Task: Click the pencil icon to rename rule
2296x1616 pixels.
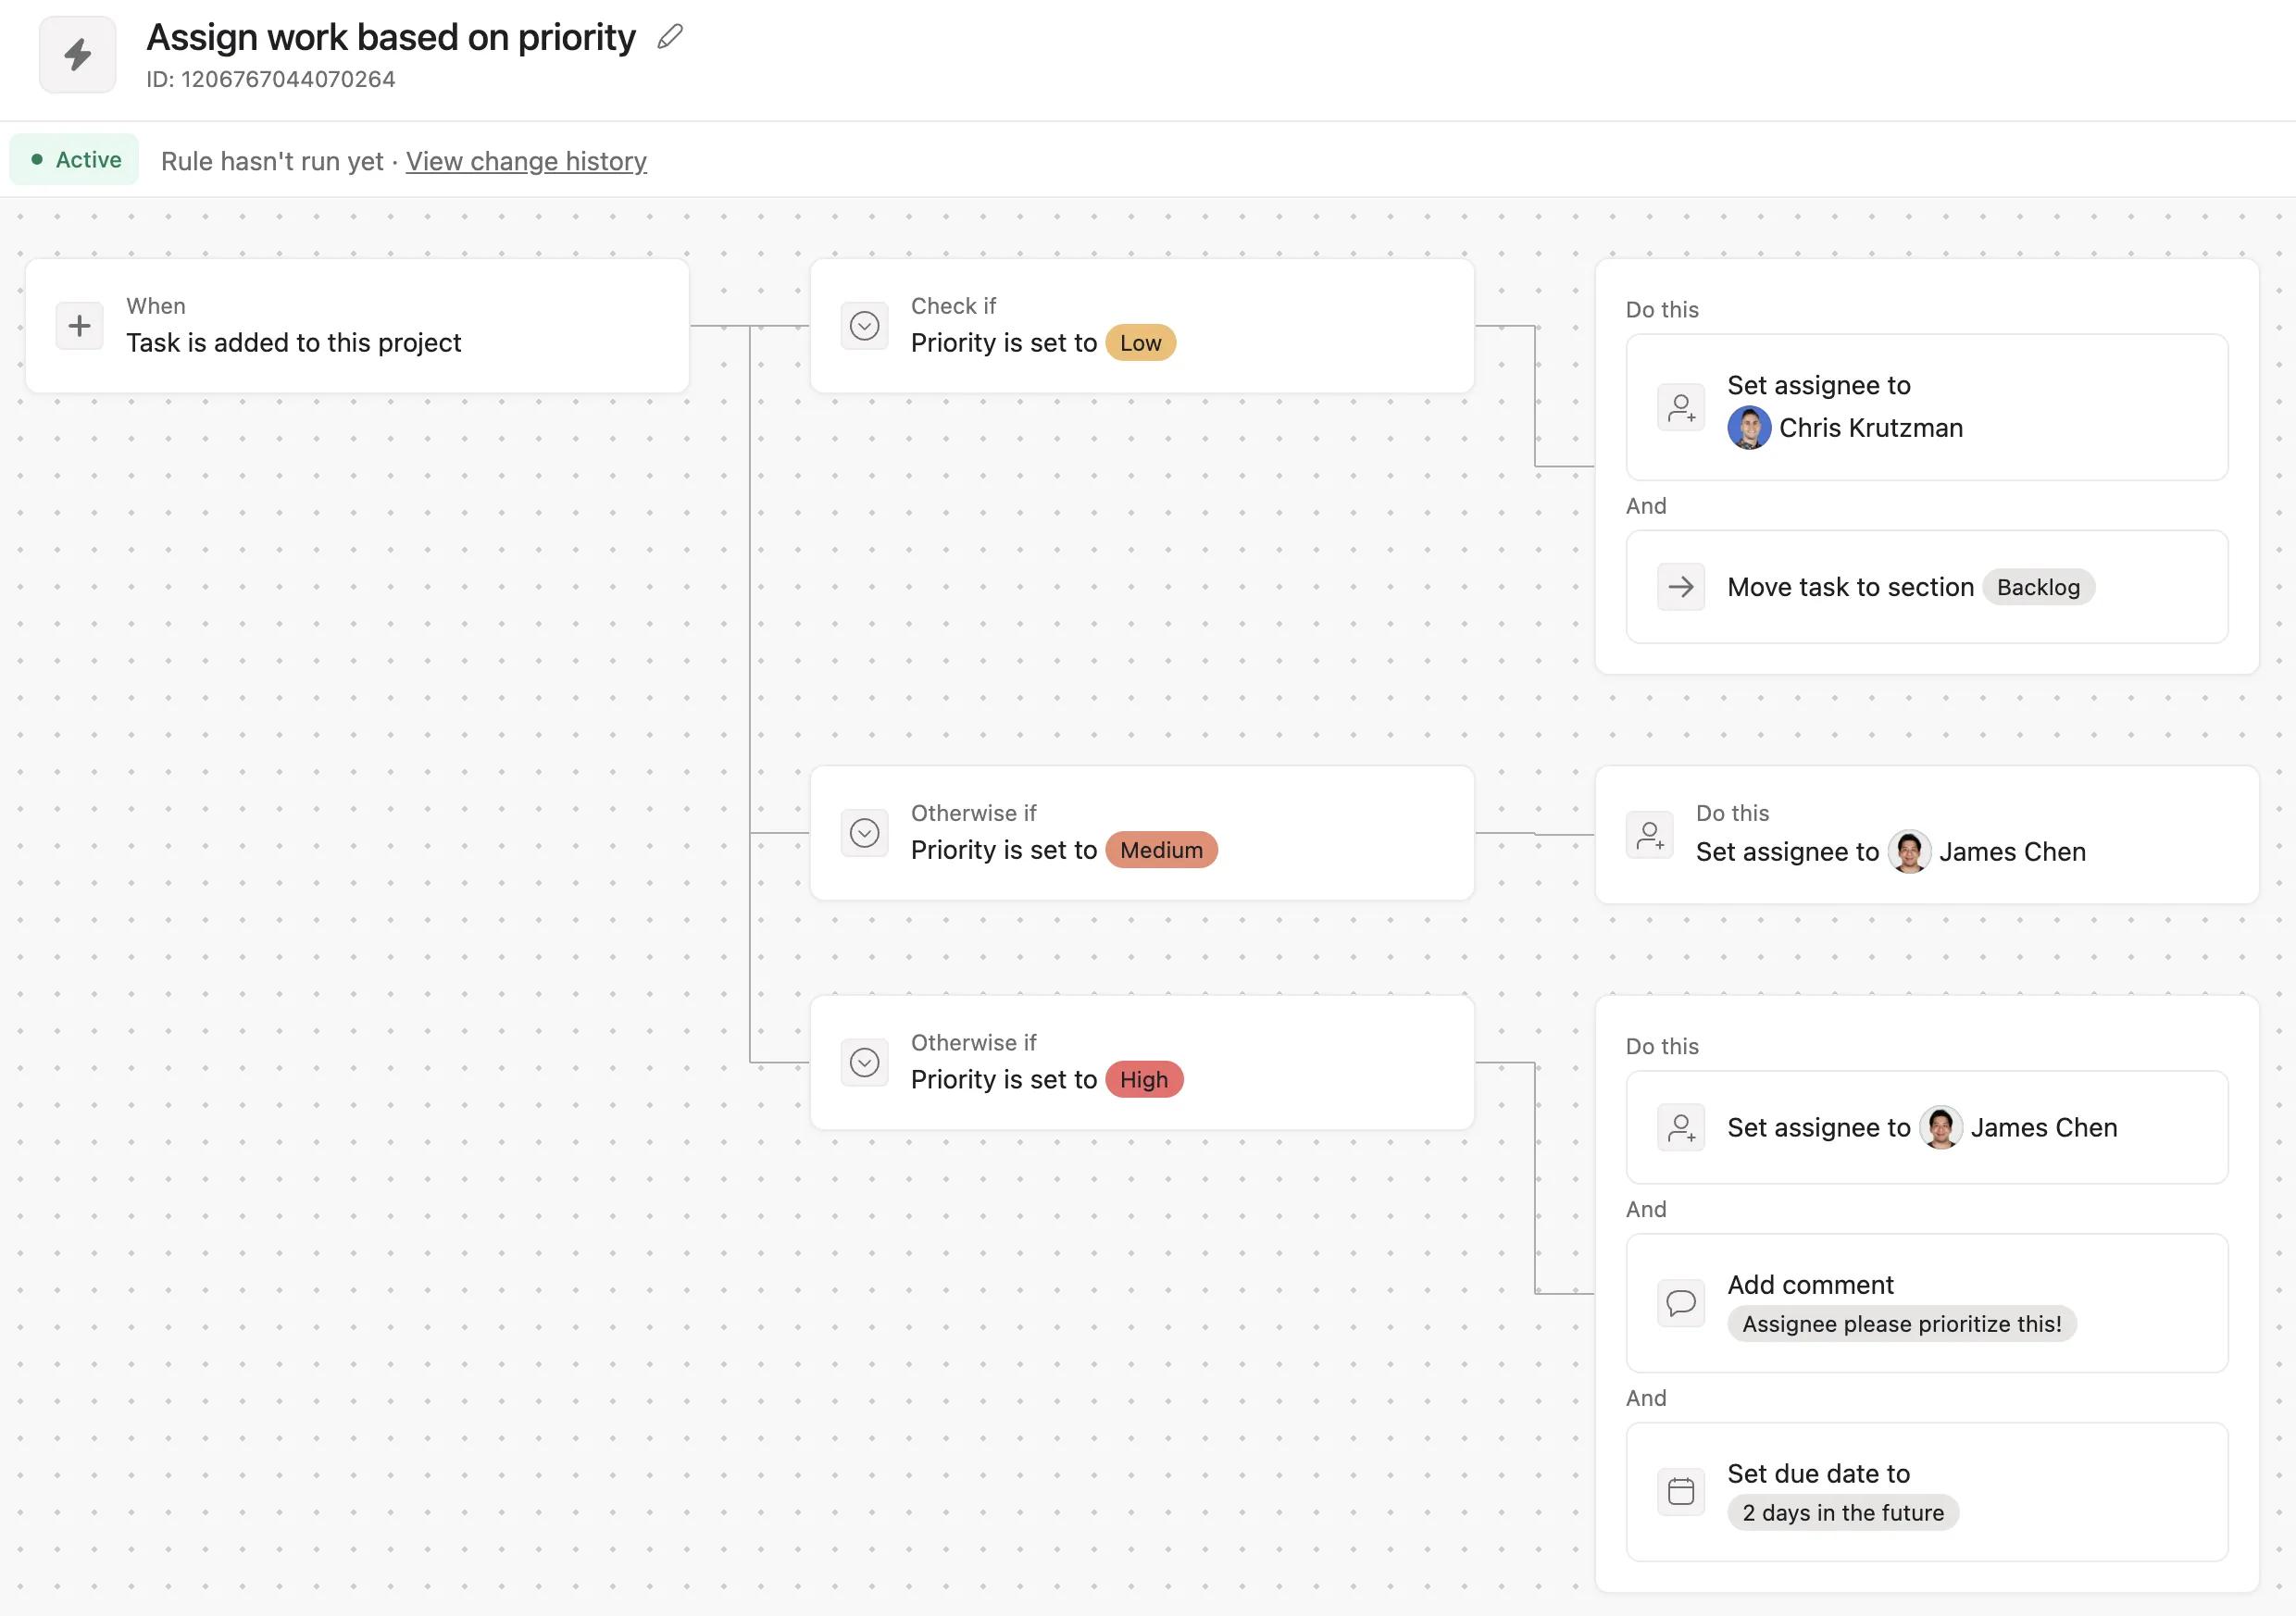Action: pos(669,37)
